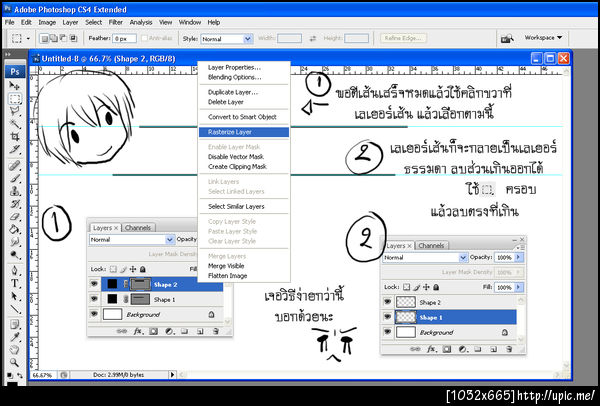Choose Subtract from selection mode button
Screen dimensions: 600x406
[64, 38]
